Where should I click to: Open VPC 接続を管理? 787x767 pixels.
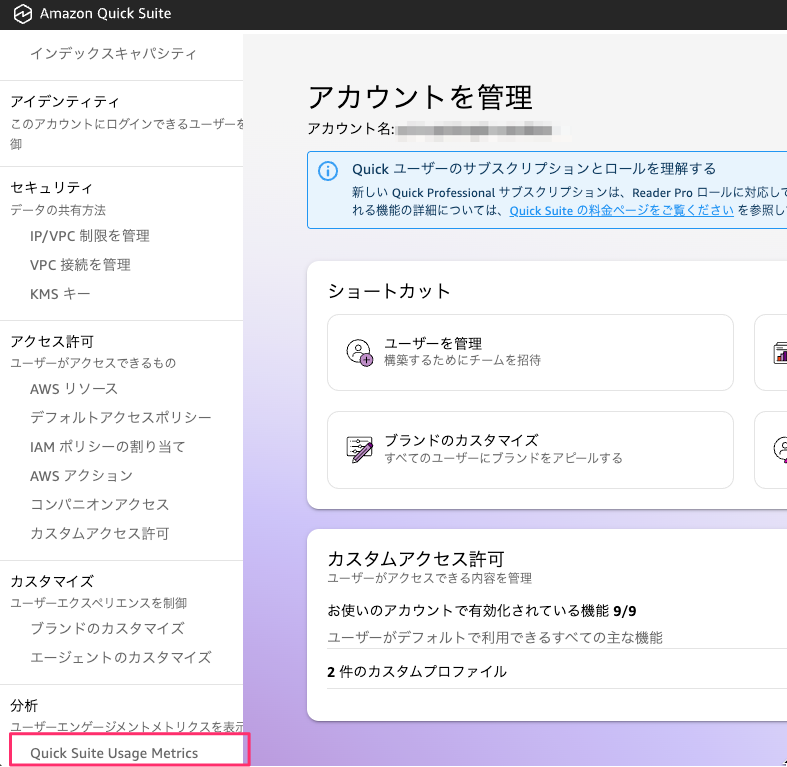click(80, 265)
